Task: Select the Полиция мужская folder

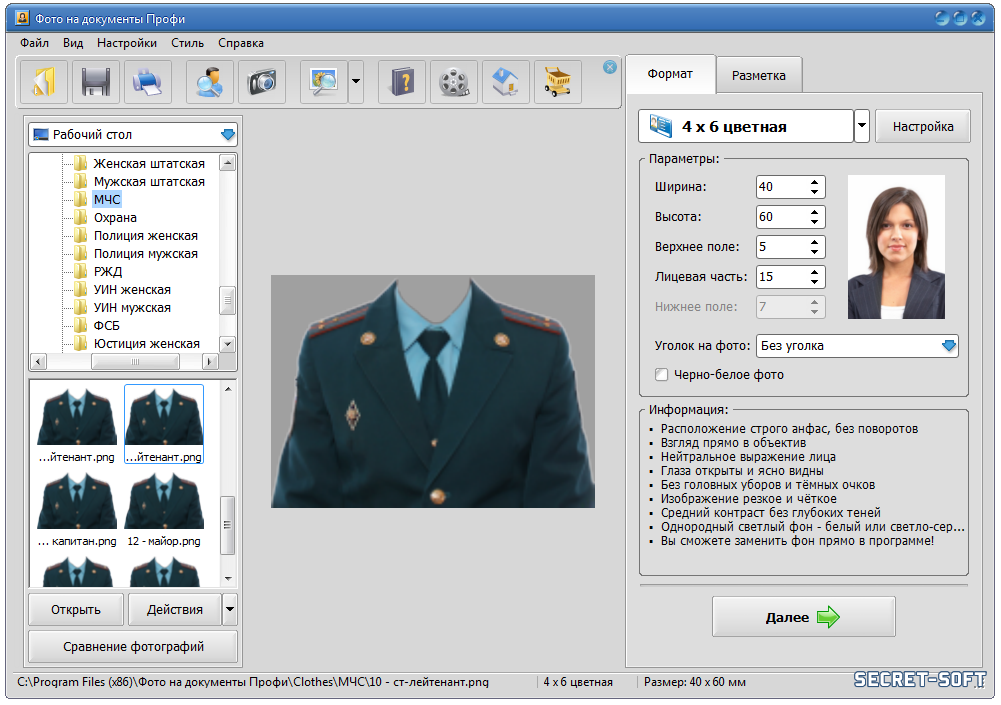Action: click(x=146, y=254)
